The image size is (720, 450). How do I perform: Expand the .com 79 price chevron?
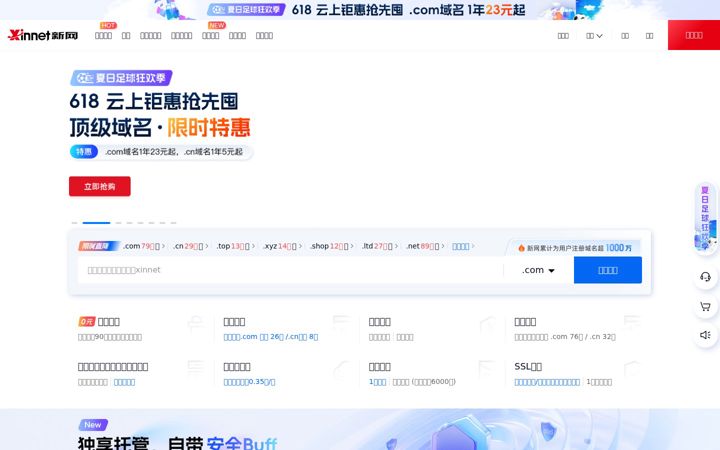[x=163, y=246]
